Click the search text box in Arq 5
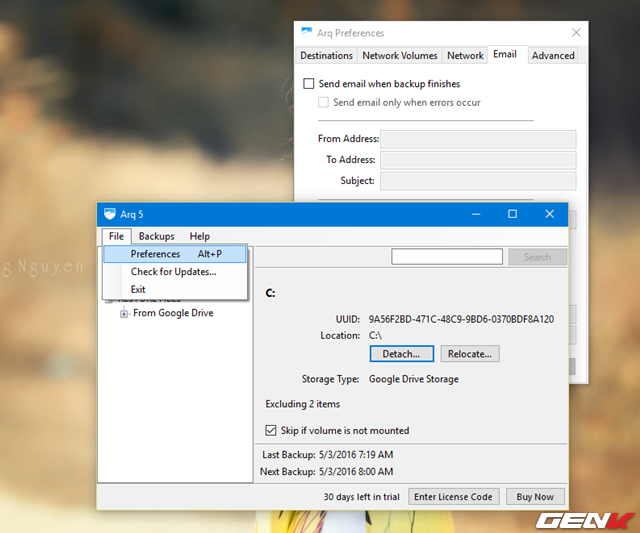The image size is (640, 533). click(x=447, y=257)
